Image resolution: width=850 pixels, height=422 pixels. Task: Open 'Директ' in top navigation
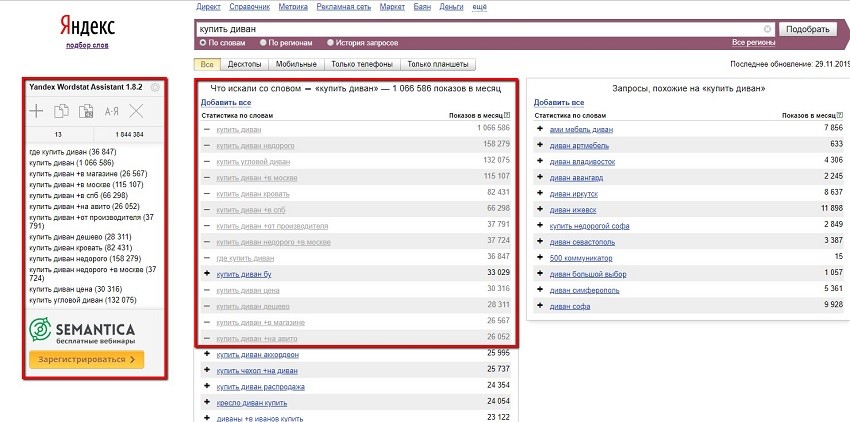click(x=209, y=7)
